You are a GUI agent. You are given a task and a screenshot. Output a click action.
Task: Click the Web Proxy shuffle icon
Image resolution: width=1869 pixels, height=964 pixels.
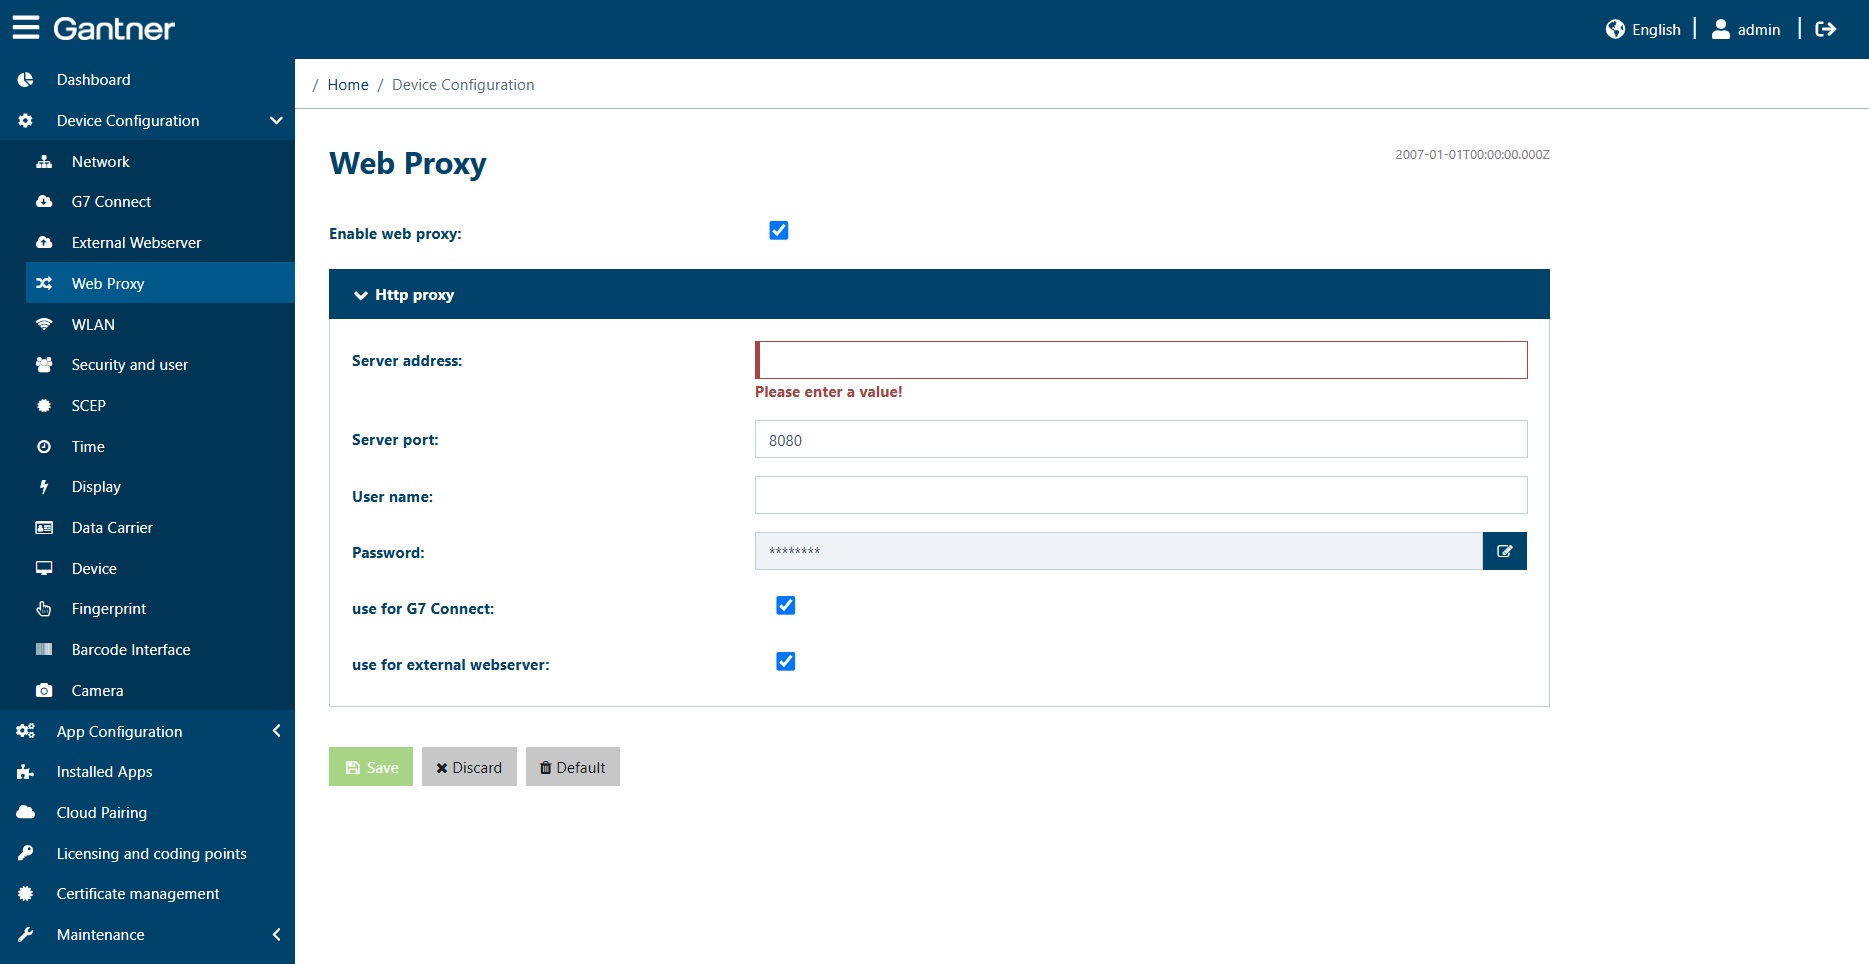coord(44,284)
